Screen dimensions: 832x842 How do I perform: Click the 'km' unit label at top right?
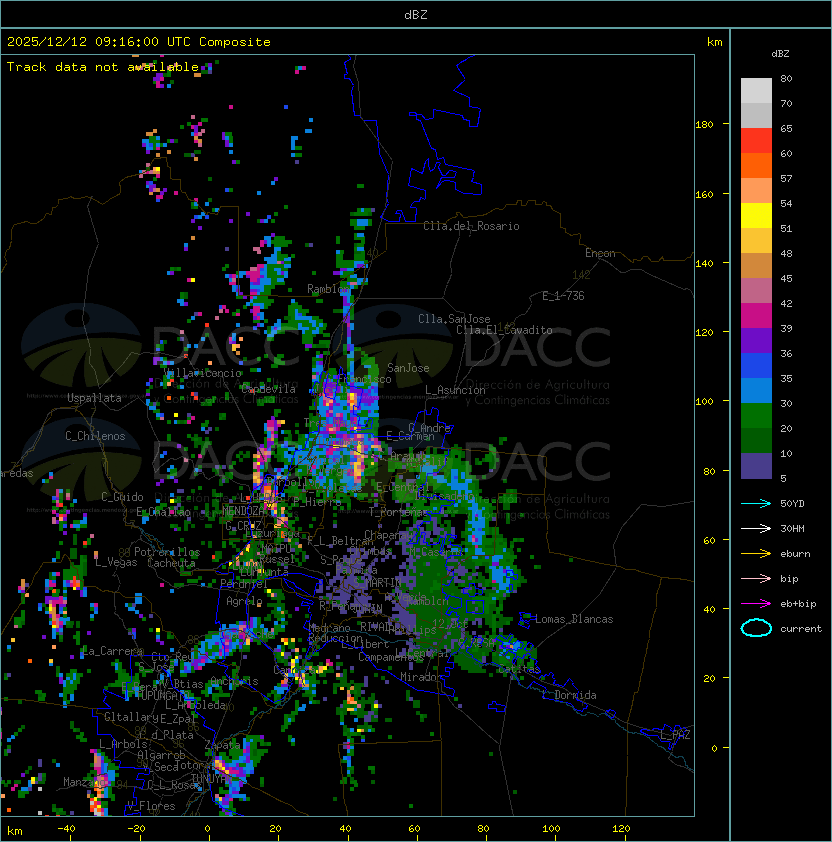[714, 42]
